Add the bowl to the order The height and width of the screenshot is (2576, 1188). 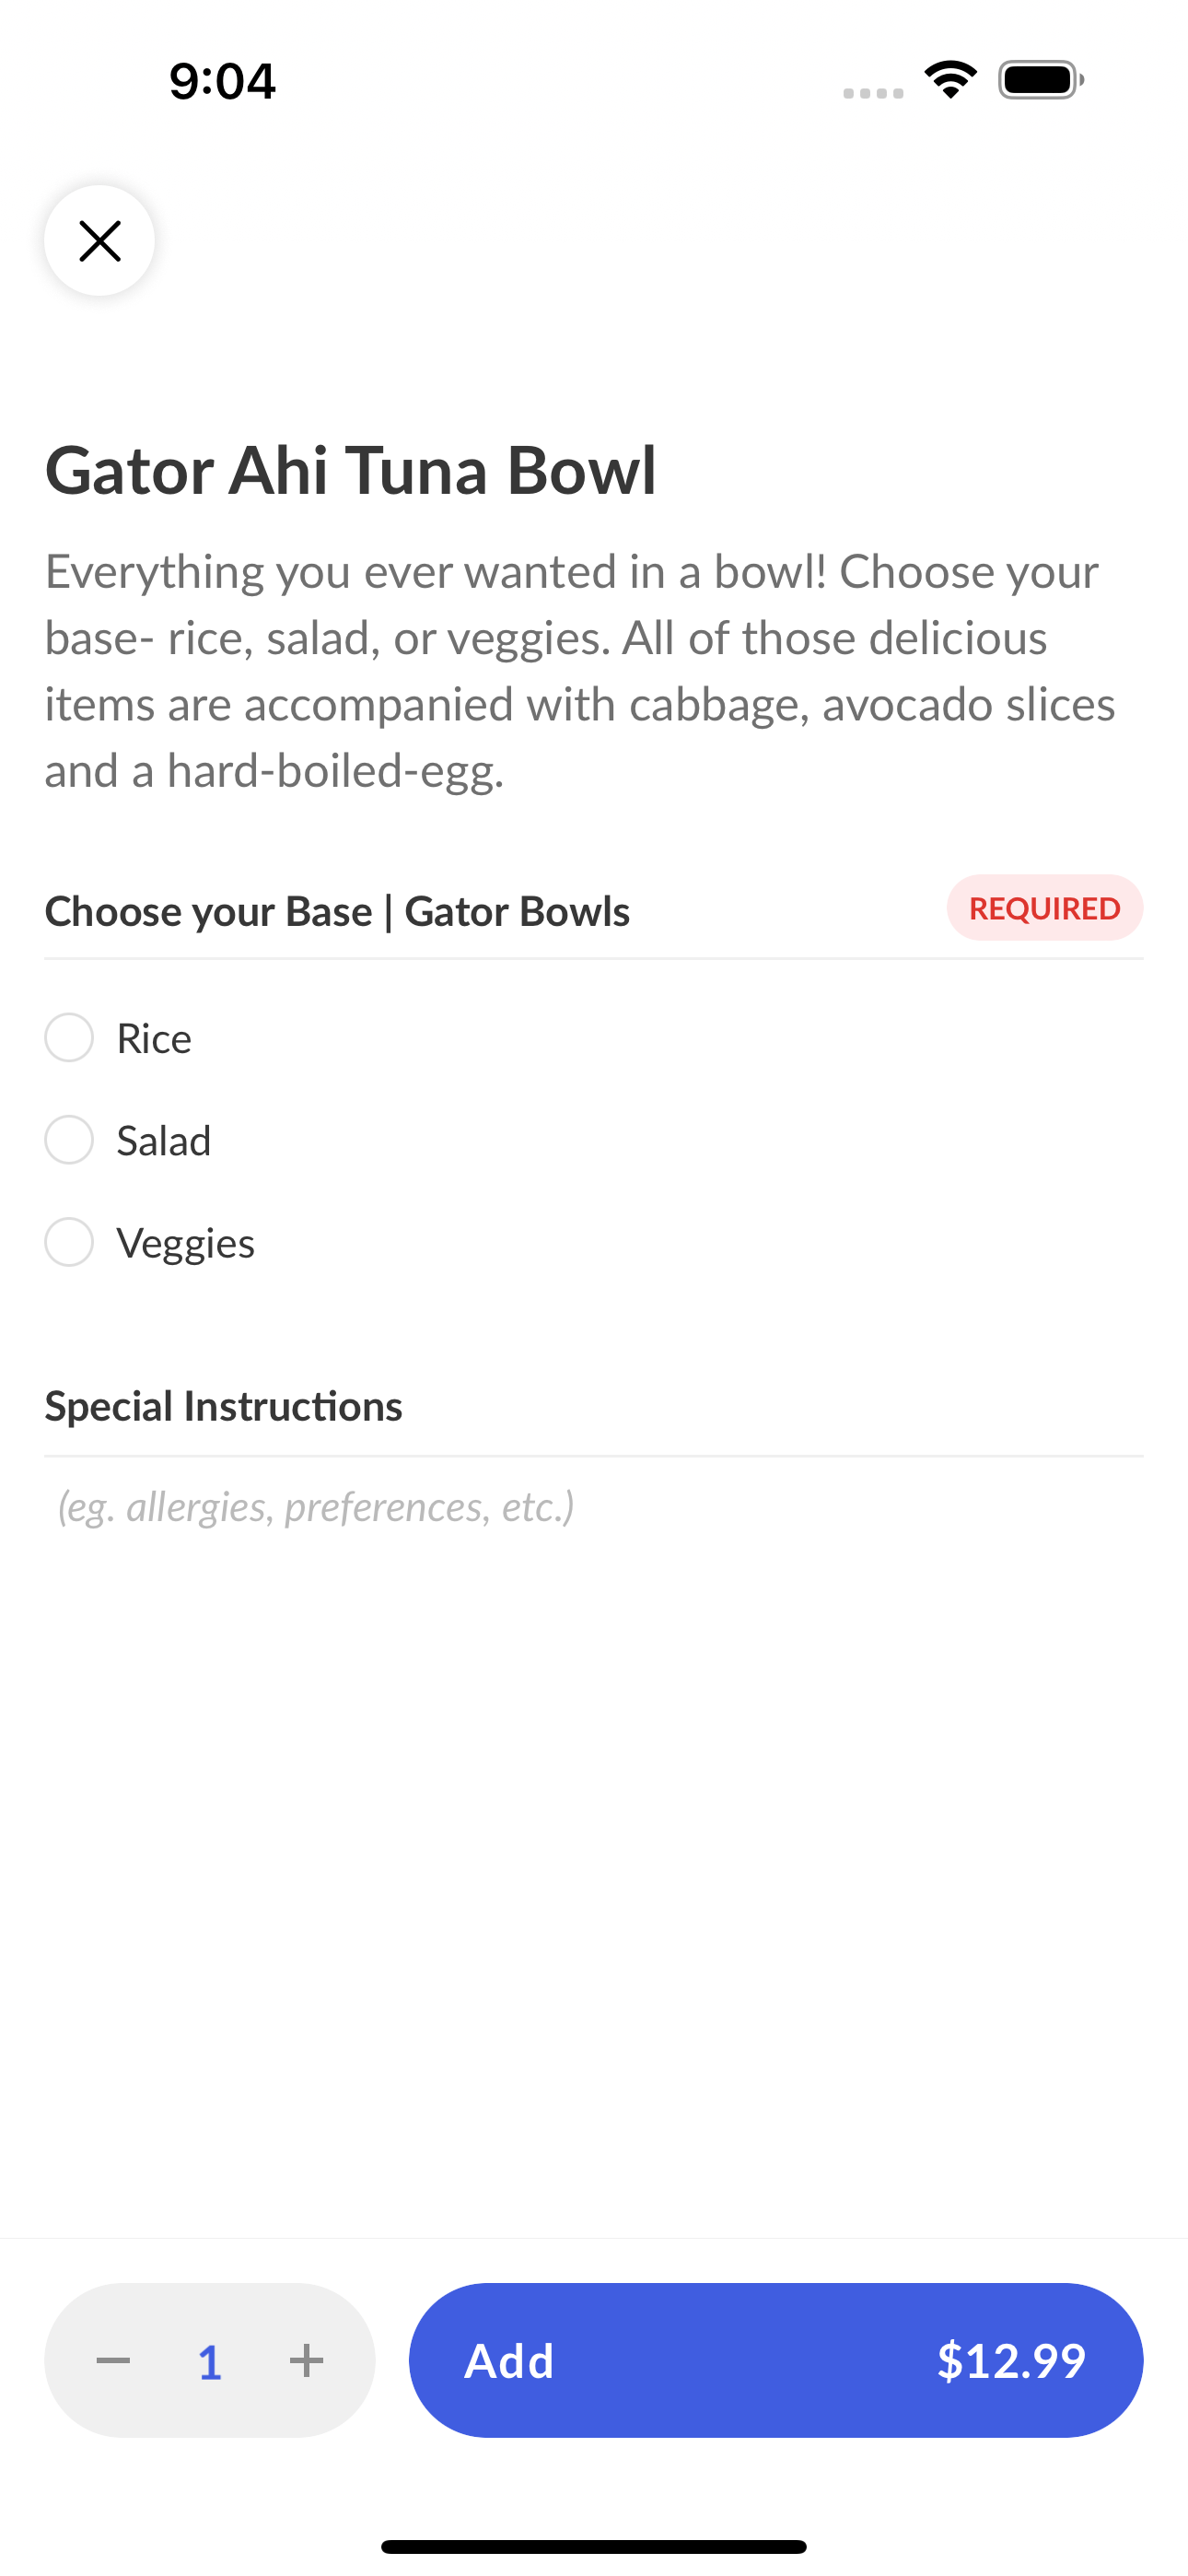pos(776,2360)
